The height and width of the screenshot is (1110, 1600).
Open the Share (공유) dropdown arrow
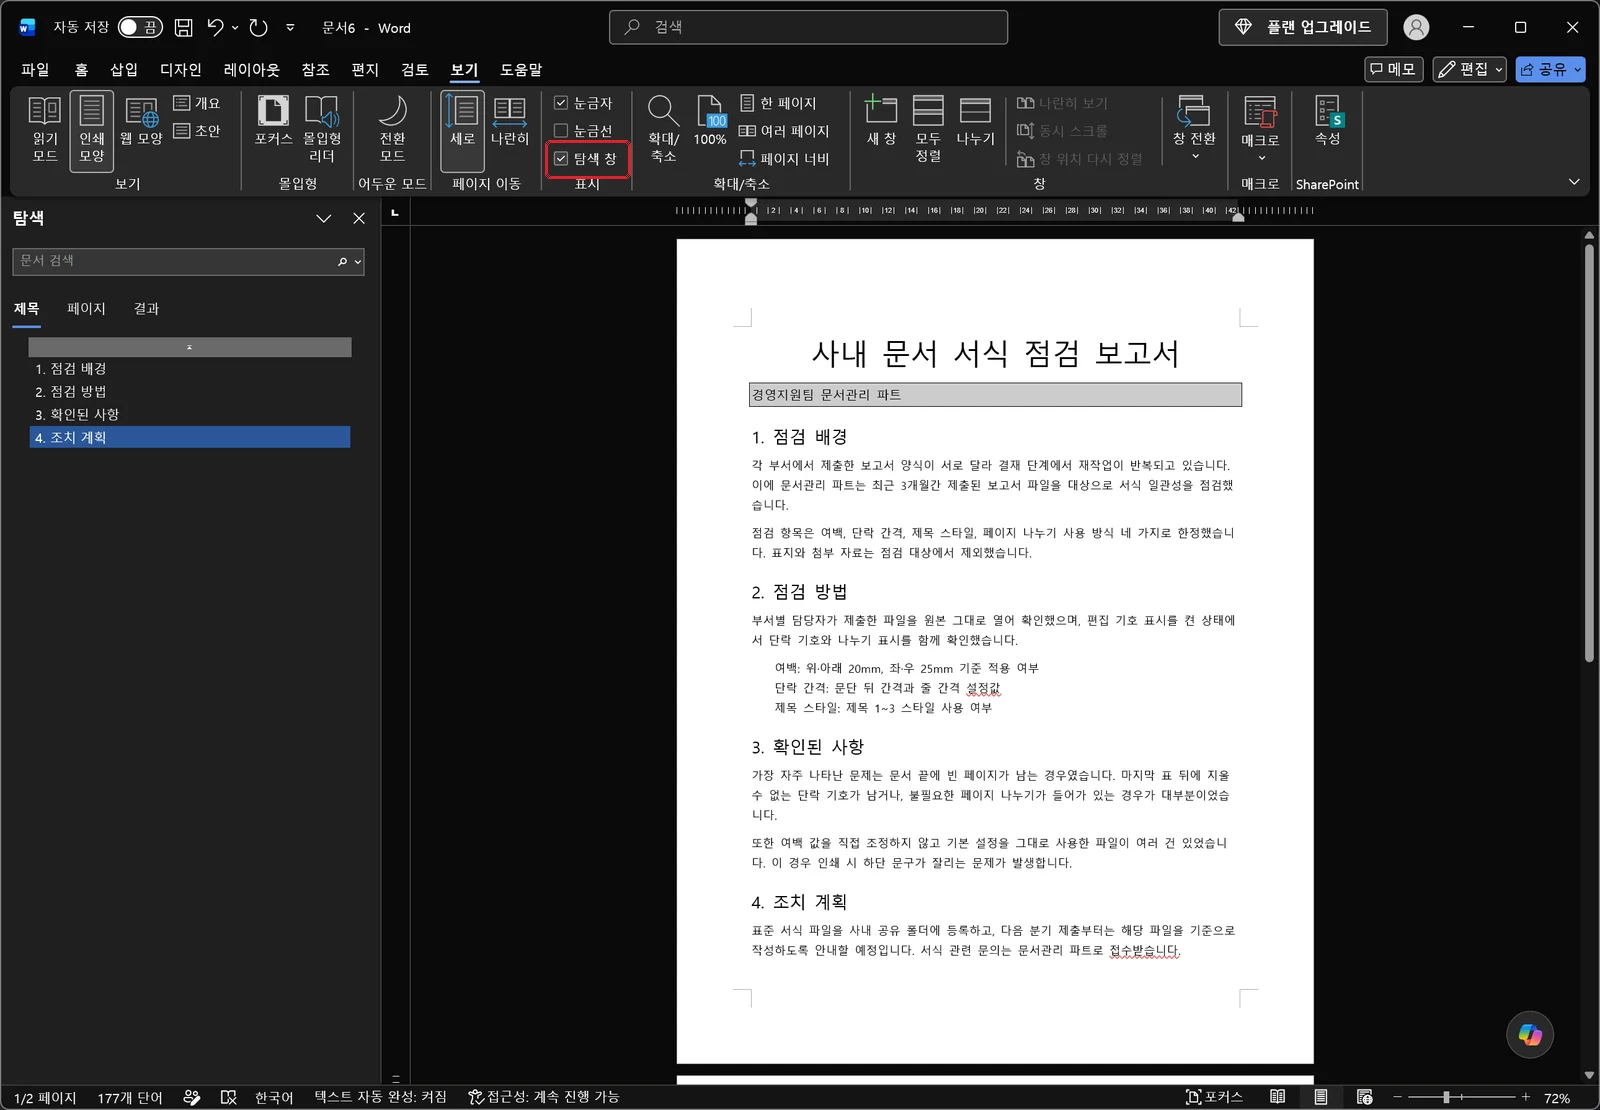coord(1578,69)
